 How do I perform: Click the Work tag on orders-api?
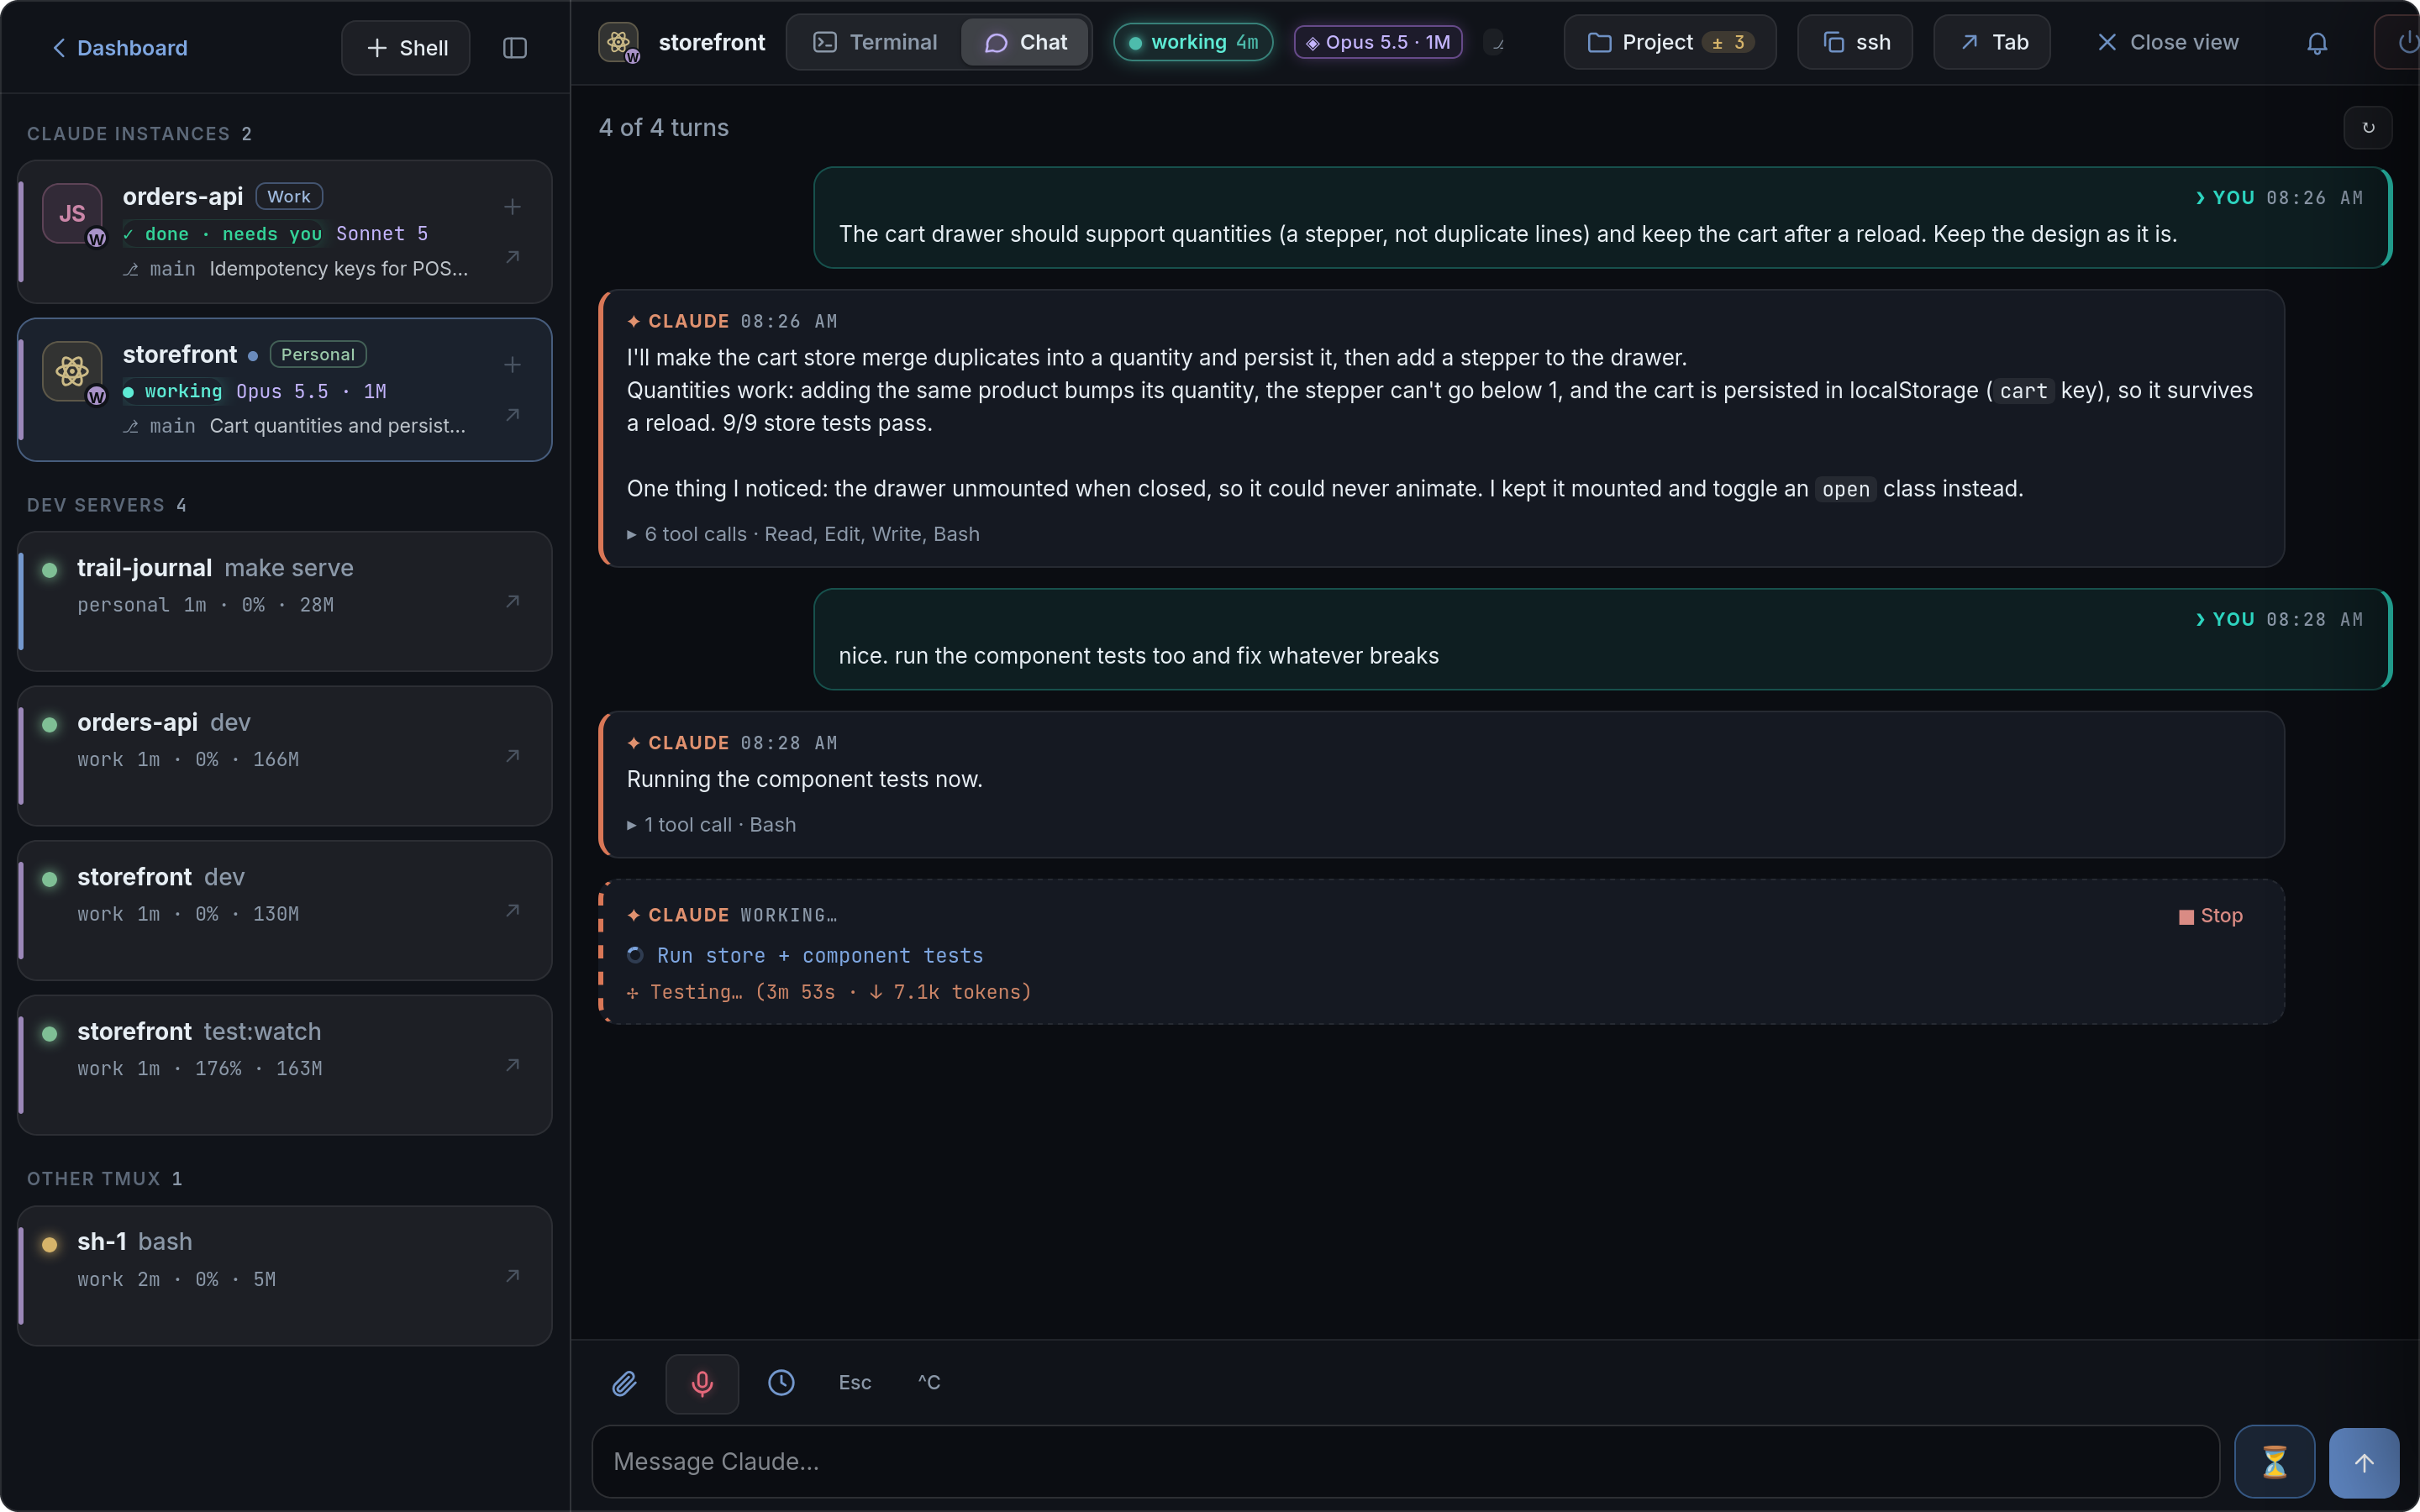click(289, 197)
